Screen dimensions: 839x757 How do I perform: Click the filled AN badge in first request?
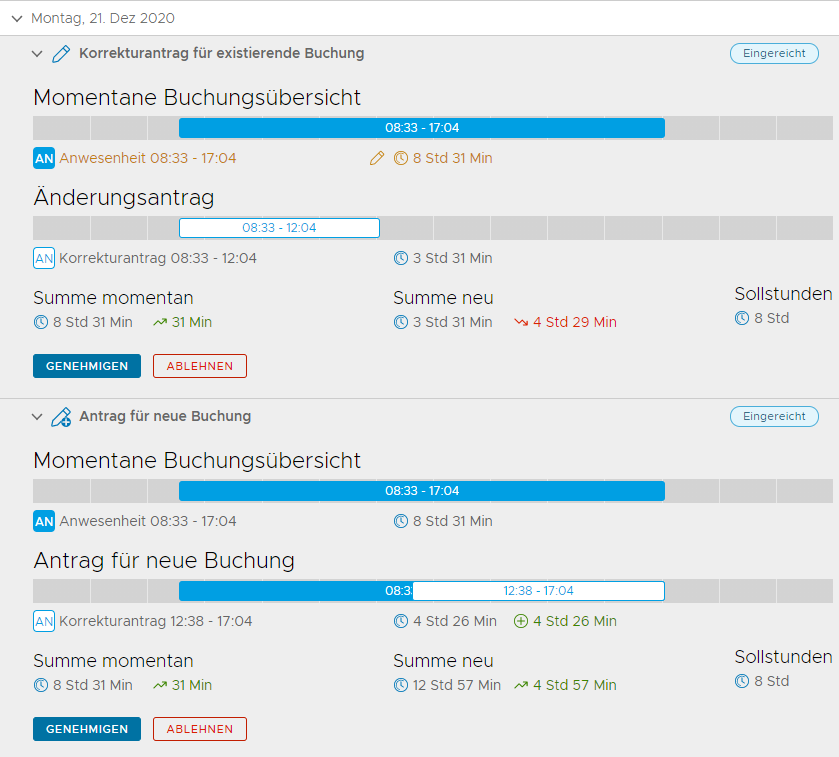point(44,158)
